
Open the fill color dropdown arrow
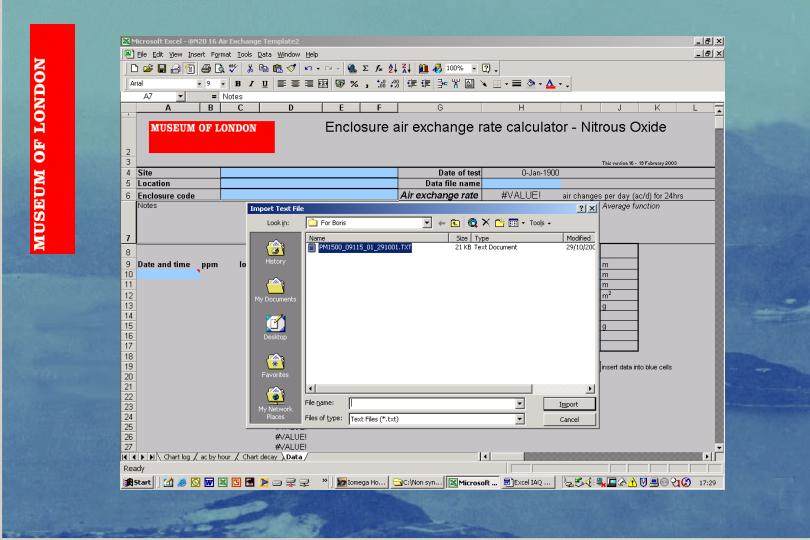pos(540,84)
